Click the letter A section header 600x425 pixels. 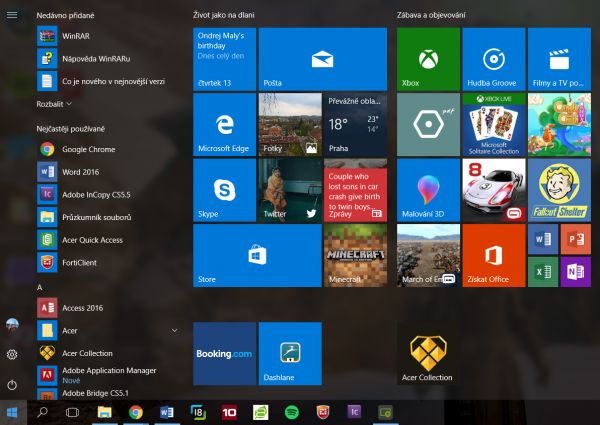39,287
